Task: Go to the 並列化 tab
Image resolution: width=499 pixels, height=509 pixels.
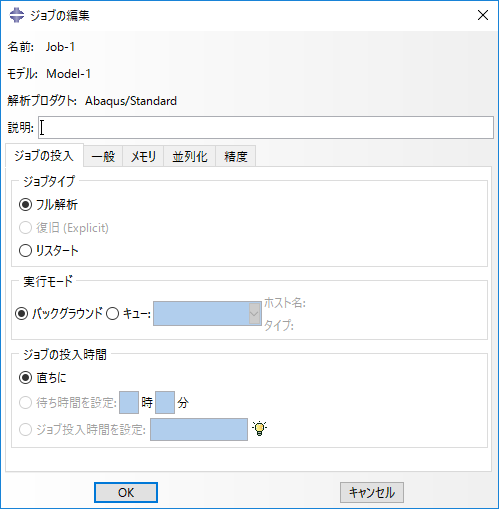Action: click(x=189, y=156)
